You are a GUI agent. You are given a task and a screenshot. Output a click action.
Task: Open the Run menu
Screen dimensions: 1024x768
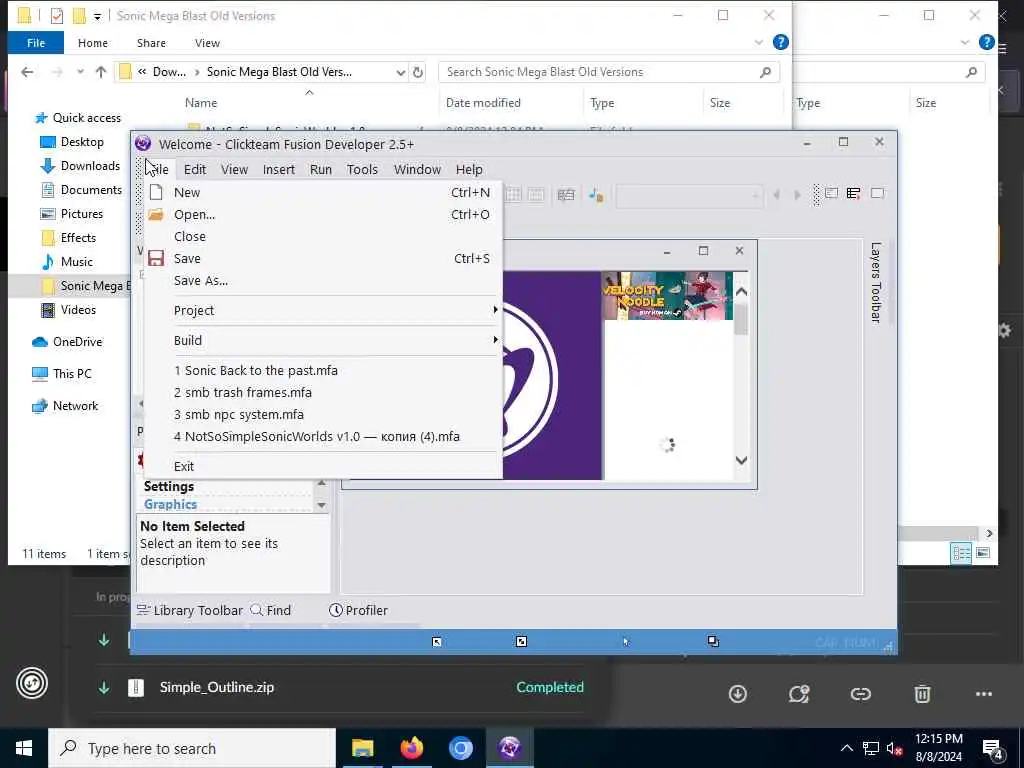pos(321,169)
